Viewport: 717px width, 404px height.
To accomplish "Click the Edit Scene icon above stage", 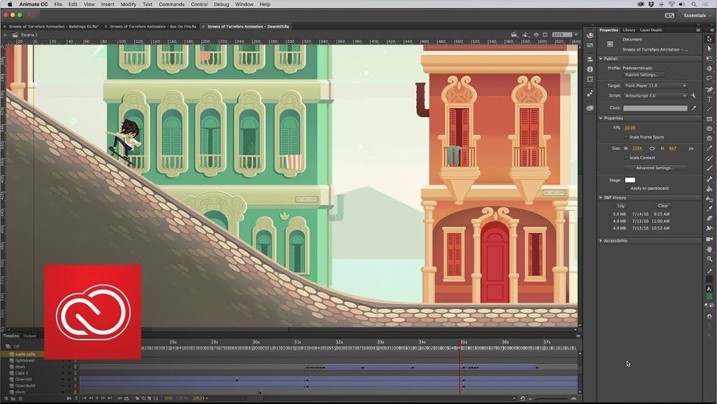I will pyautogui.click(x=514, y=34).
